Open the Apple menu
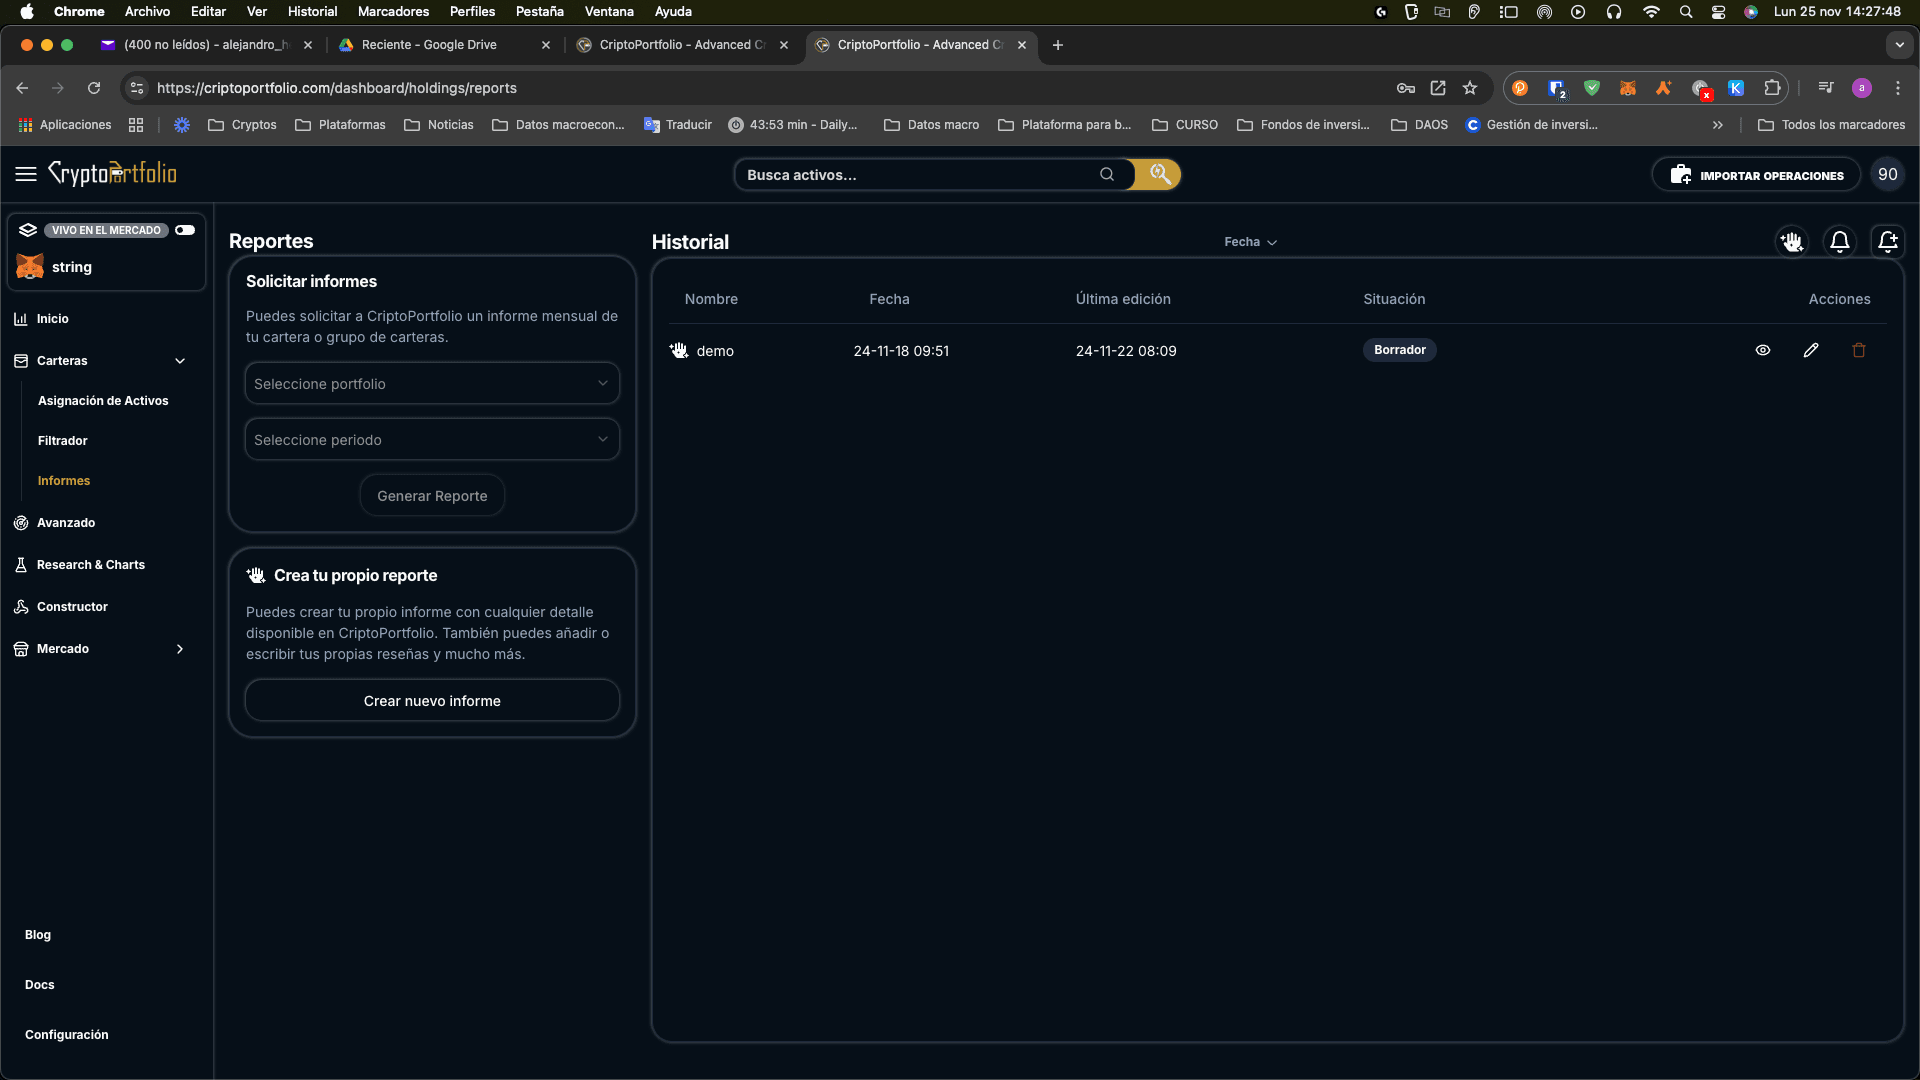 click(x=27, y=12)
